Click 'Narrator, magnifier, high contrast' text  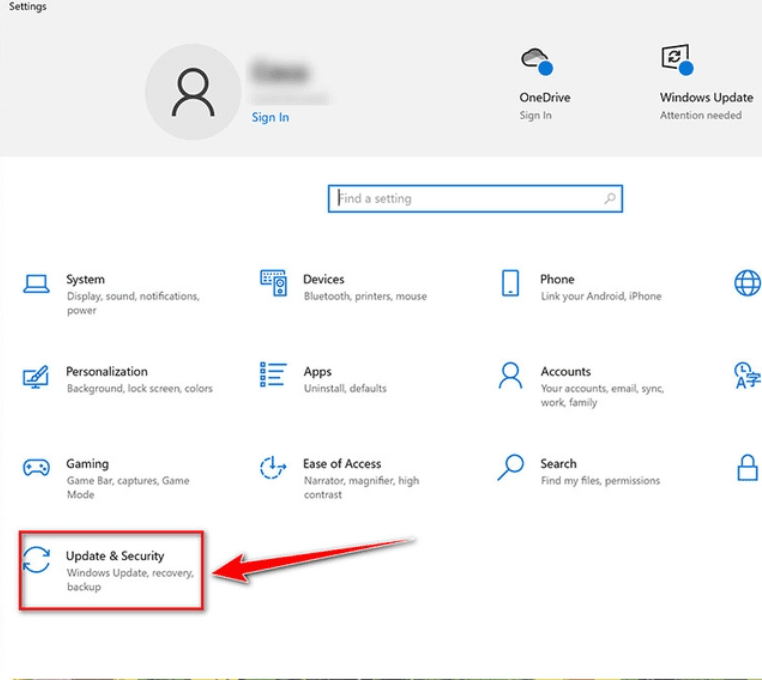pos(361,487)
